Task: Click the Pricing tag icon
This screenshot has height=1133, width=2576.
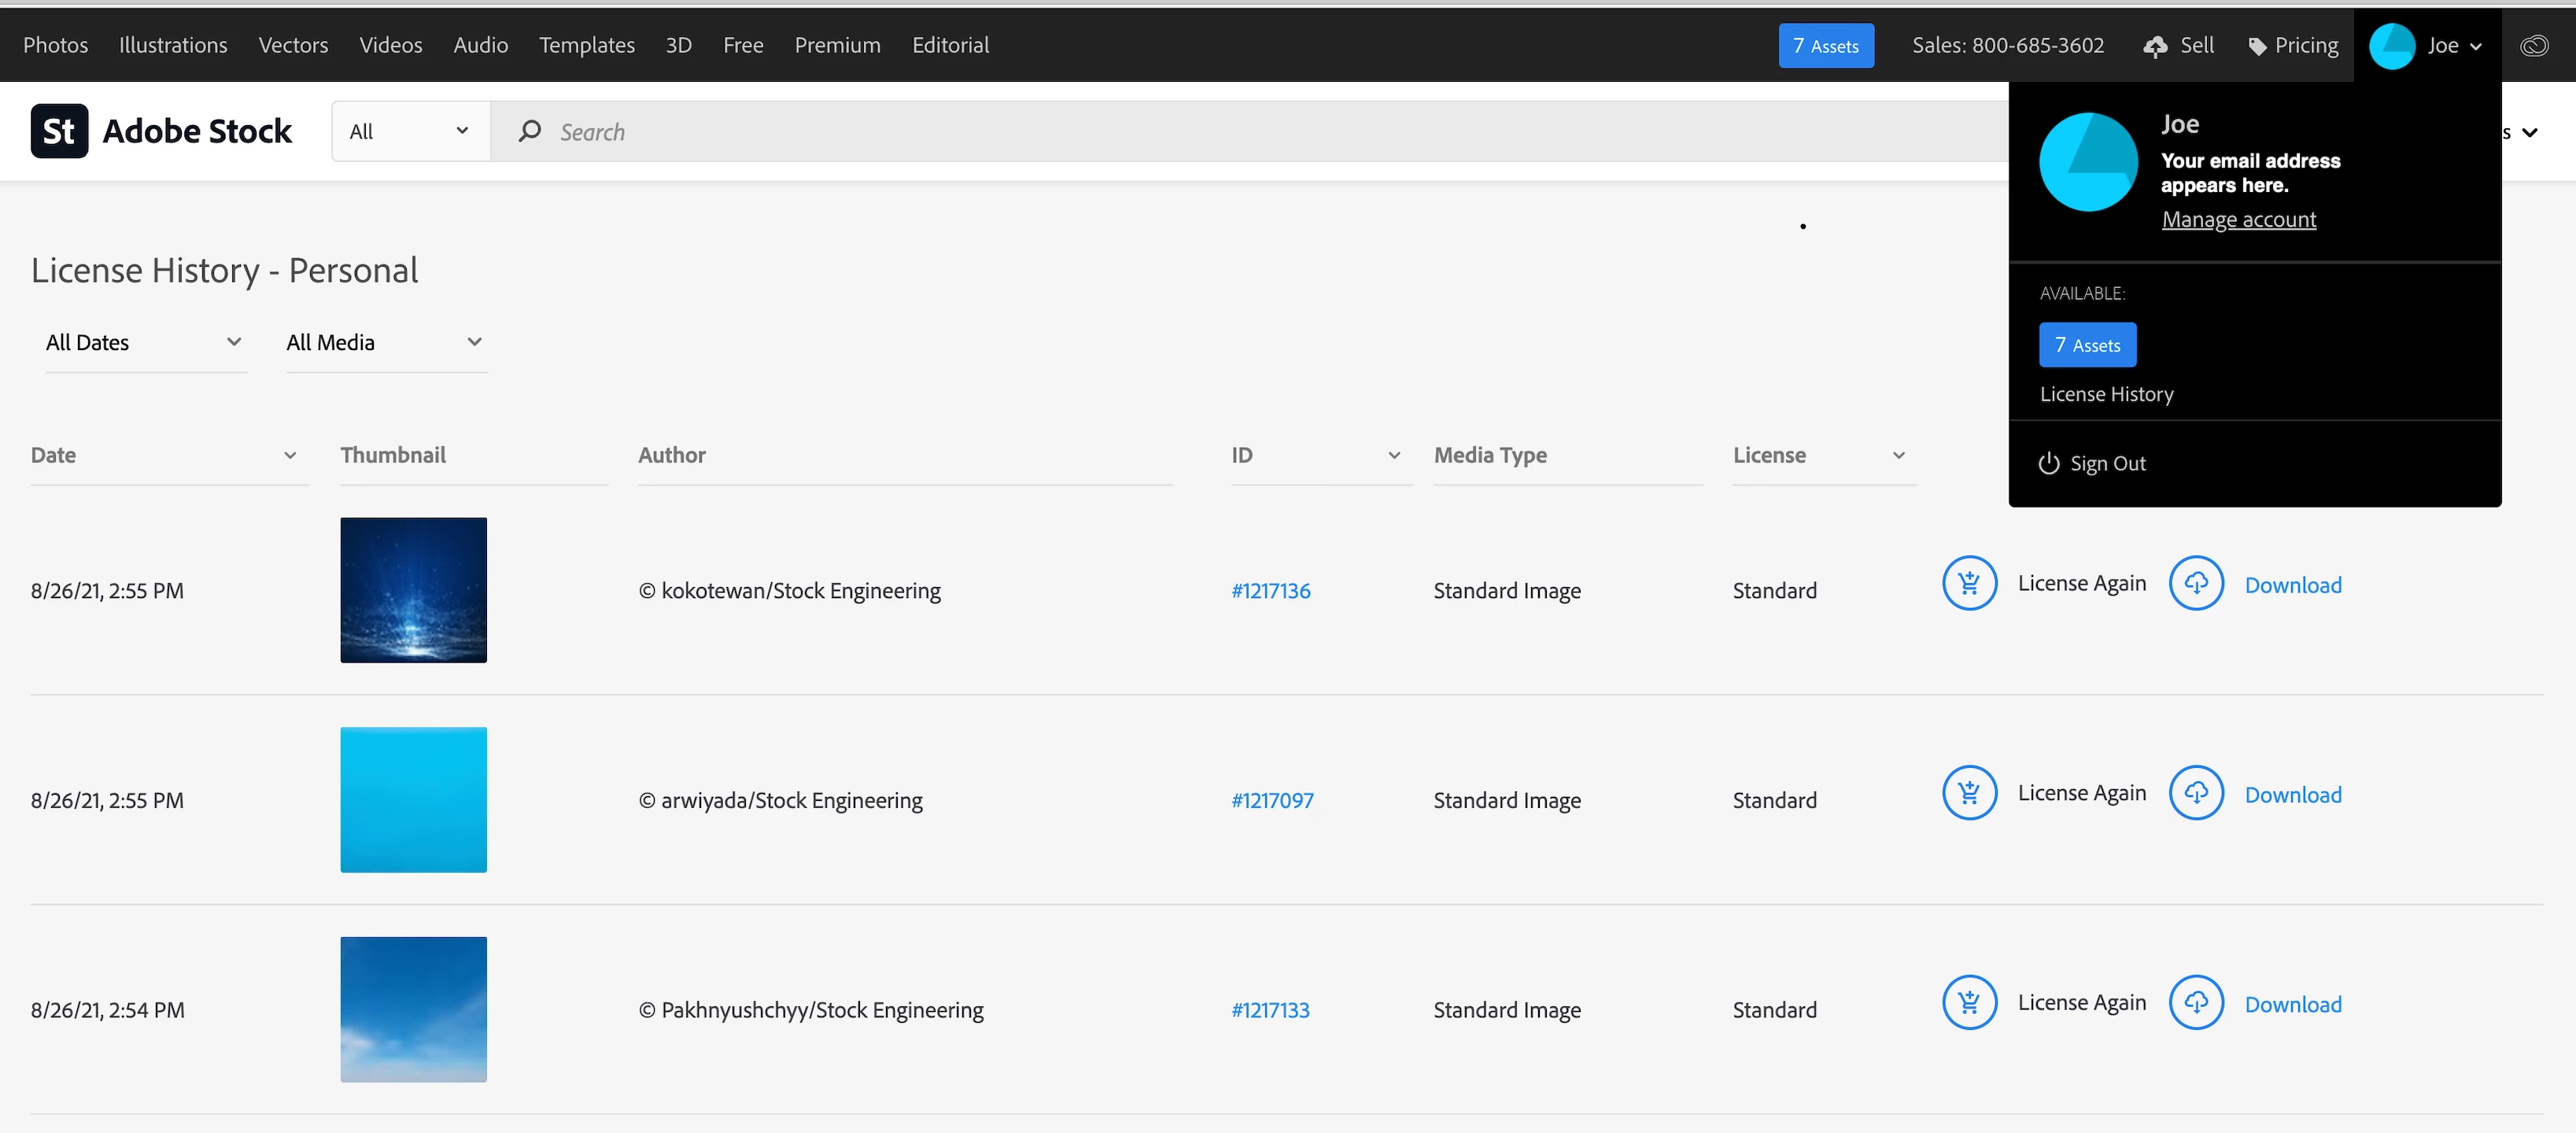Action: 2257,46
